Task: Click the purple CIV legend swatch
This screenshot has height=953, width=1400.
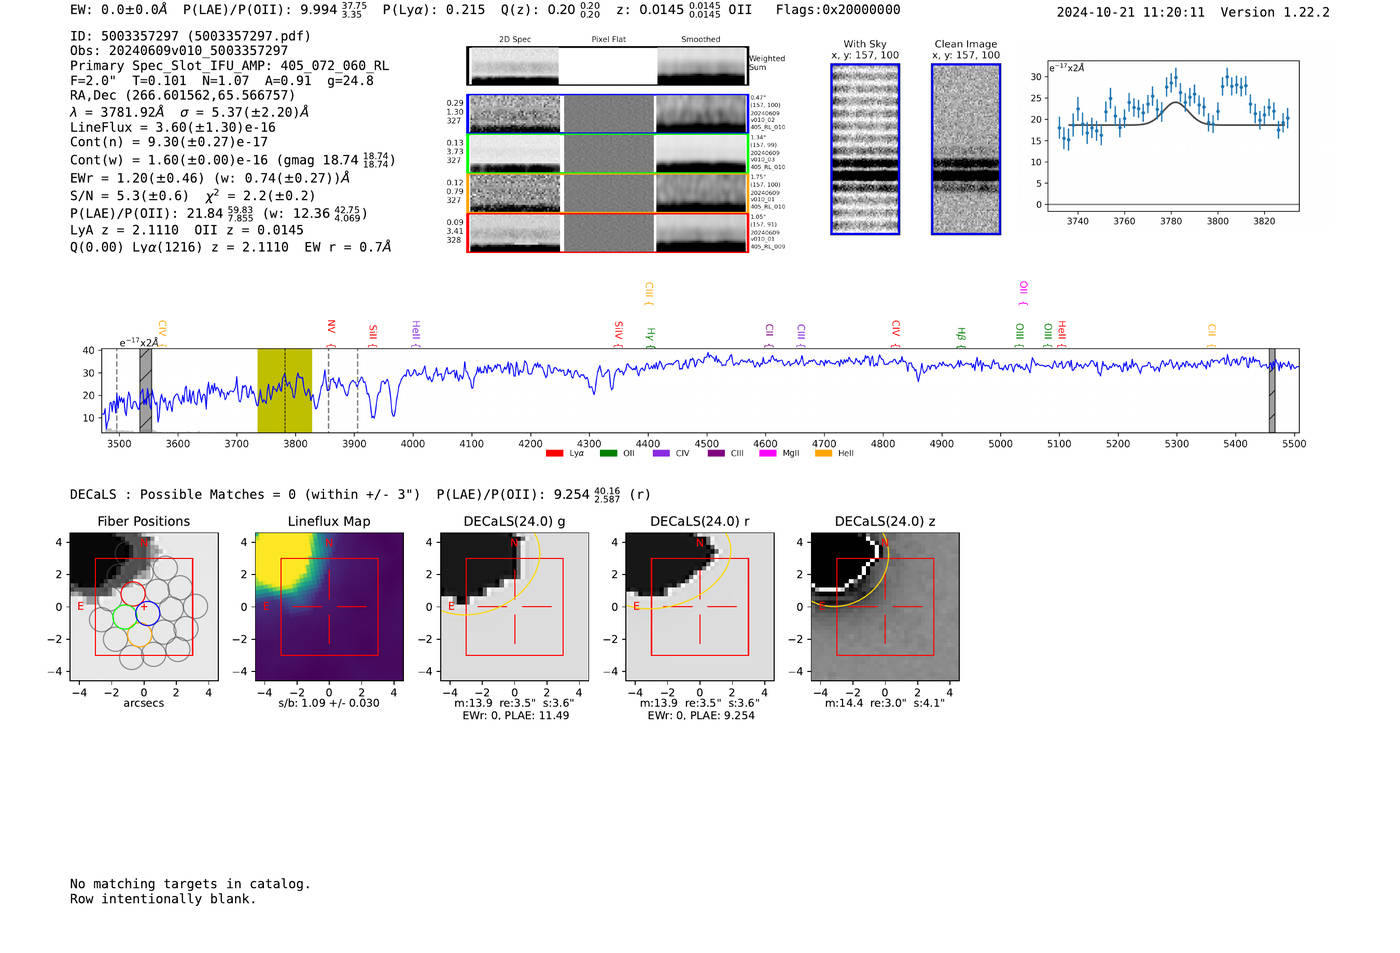Action: (661, 454)
